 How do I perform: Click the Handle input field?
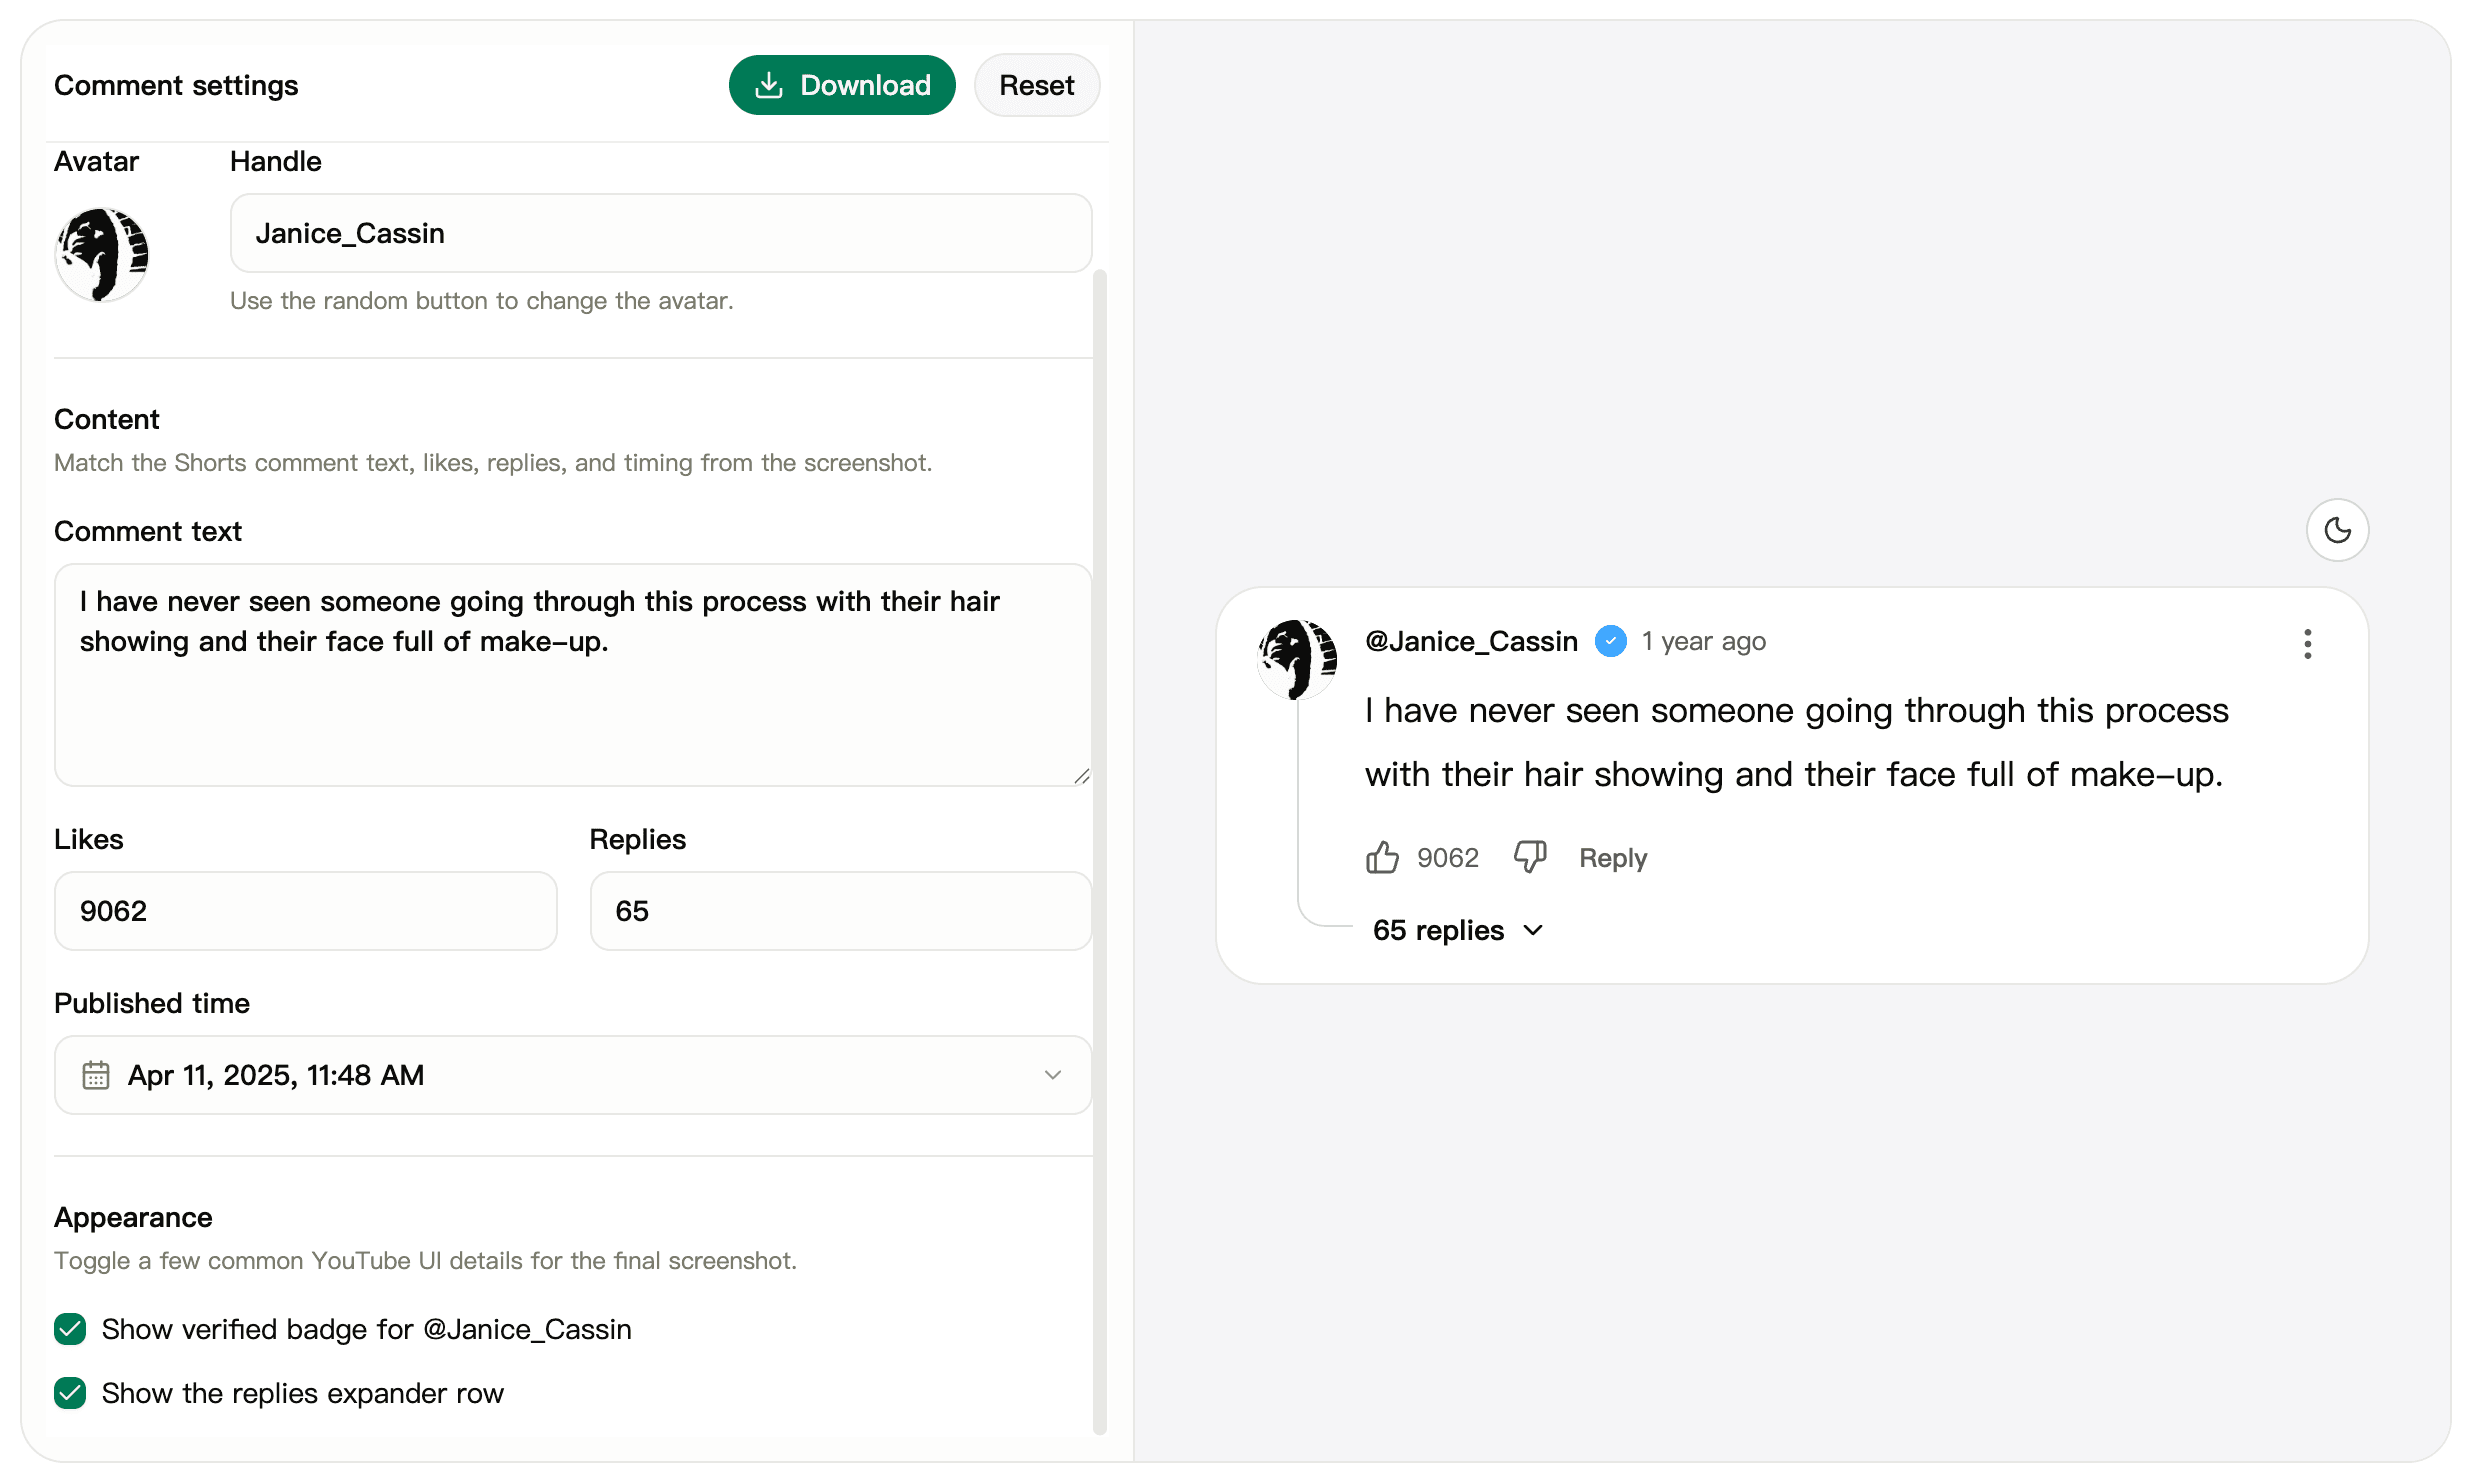[x=660, y=233]
